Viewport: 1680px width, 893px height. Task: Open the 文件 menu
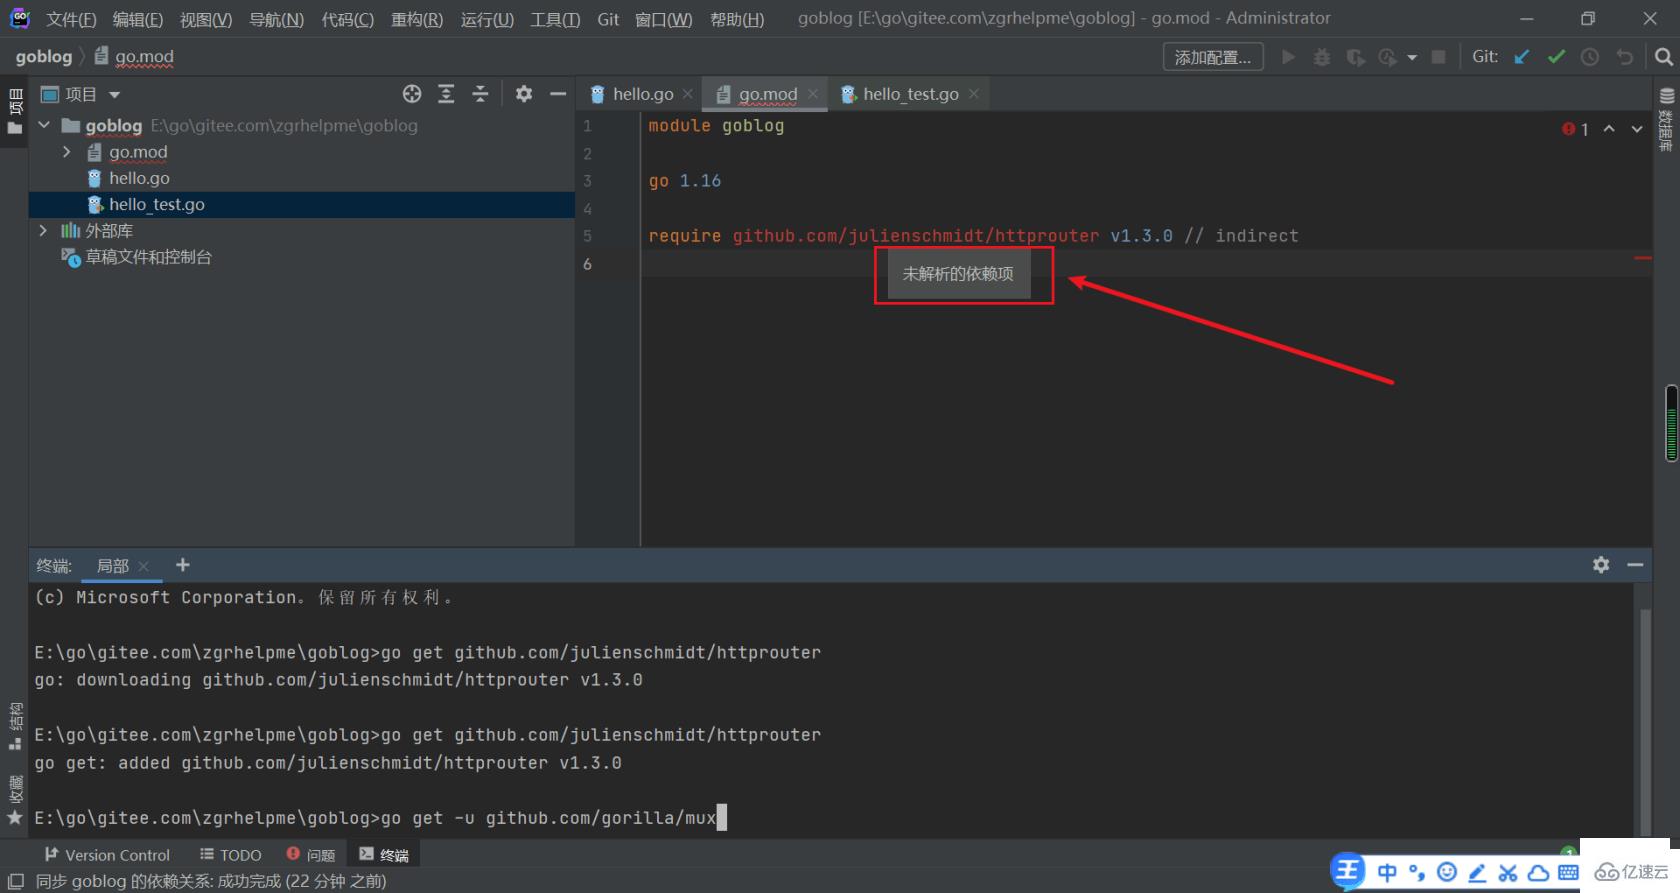(71, 19)
